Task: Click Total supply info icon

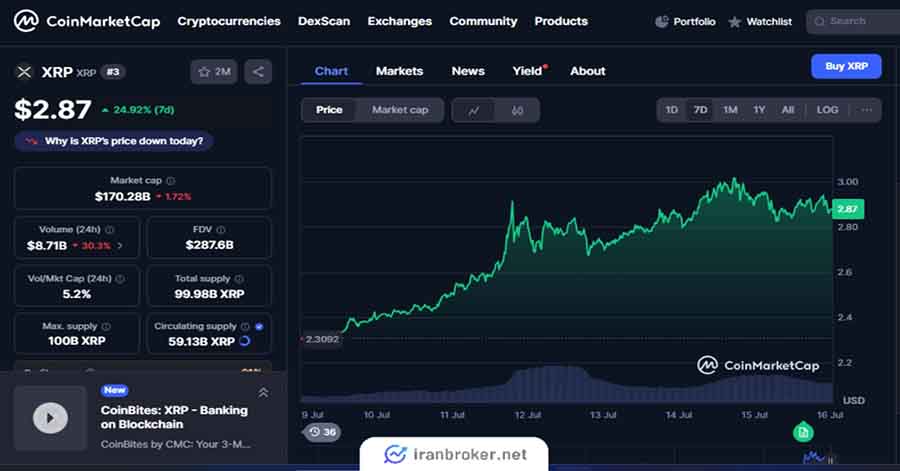Action: point(239,279)
